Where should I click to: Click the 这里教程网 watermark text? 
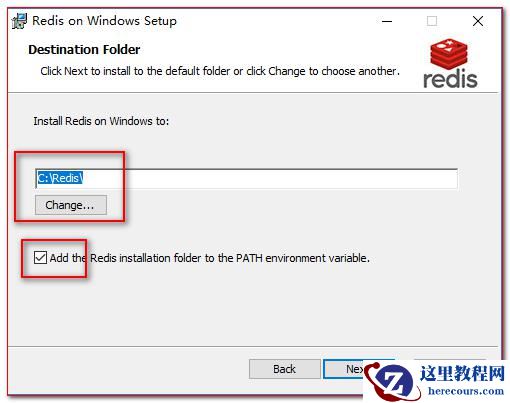pyautogui.click(x=462, y=373)
